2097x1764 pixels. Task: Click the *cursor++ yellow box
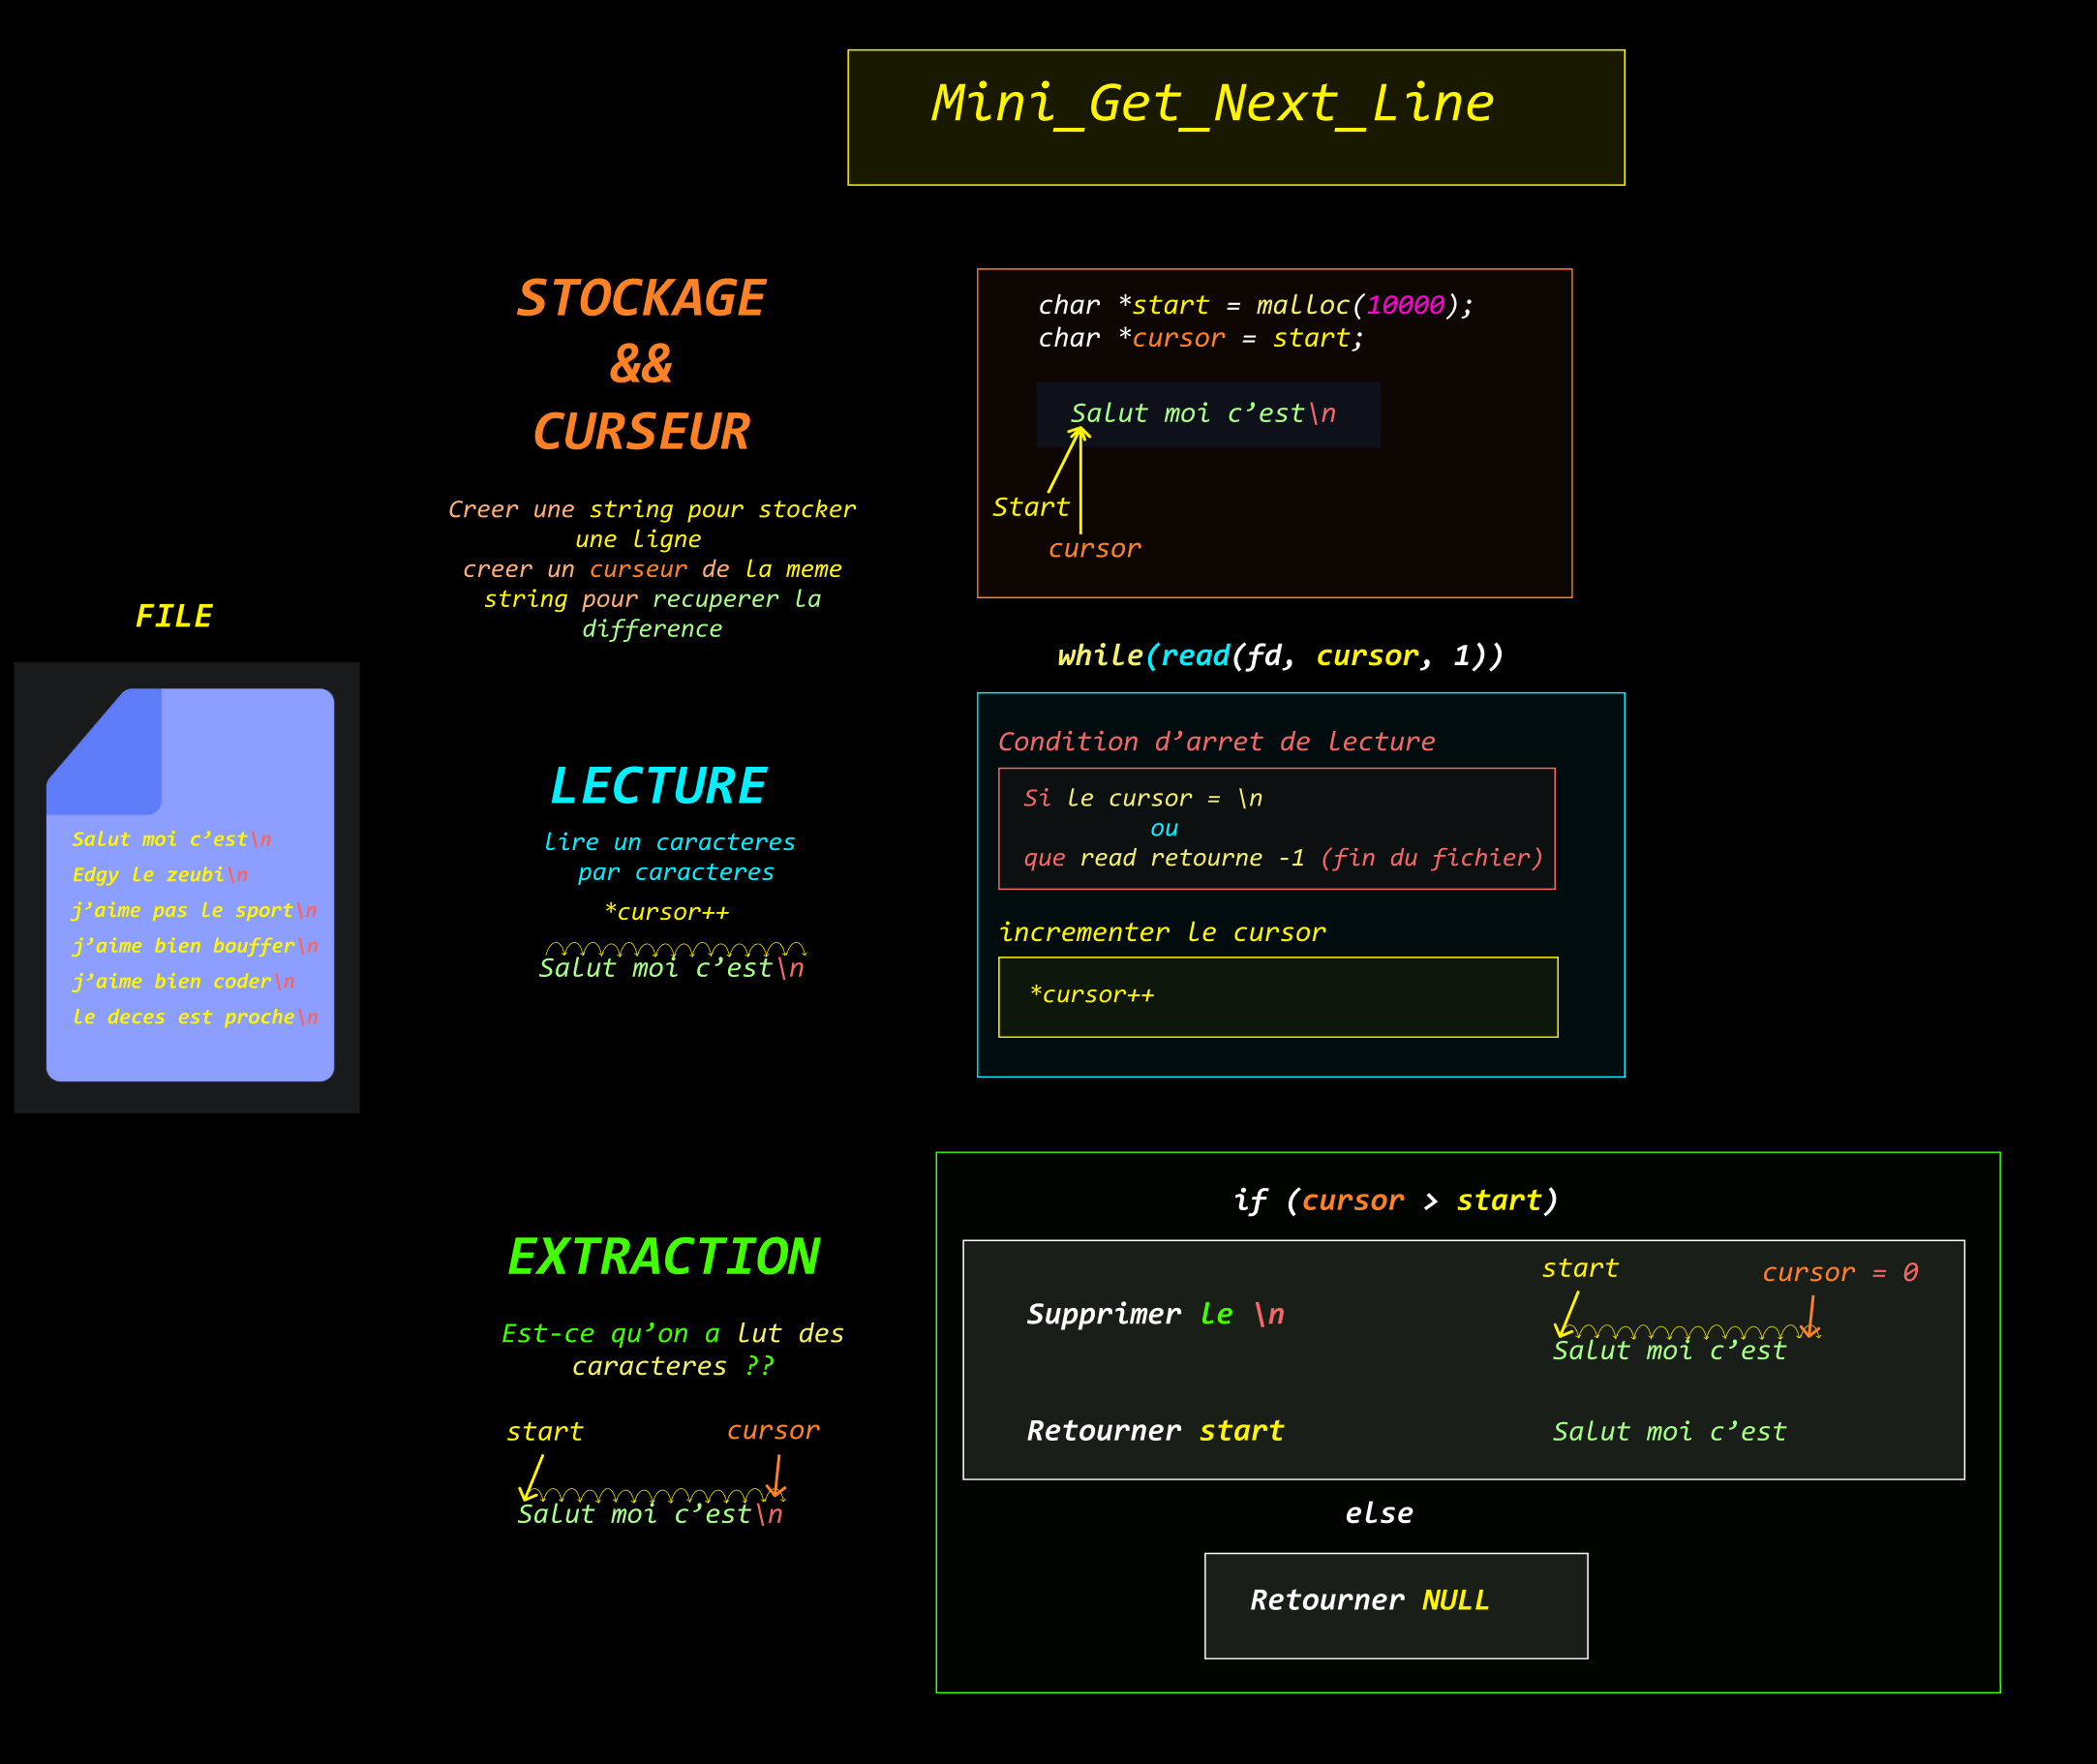(1277, 997)
